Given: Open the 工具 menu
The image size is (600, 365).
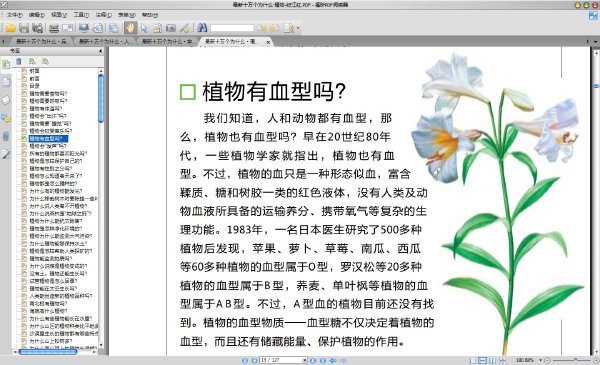Looking at the screenshot, I should tap(81, 15).
